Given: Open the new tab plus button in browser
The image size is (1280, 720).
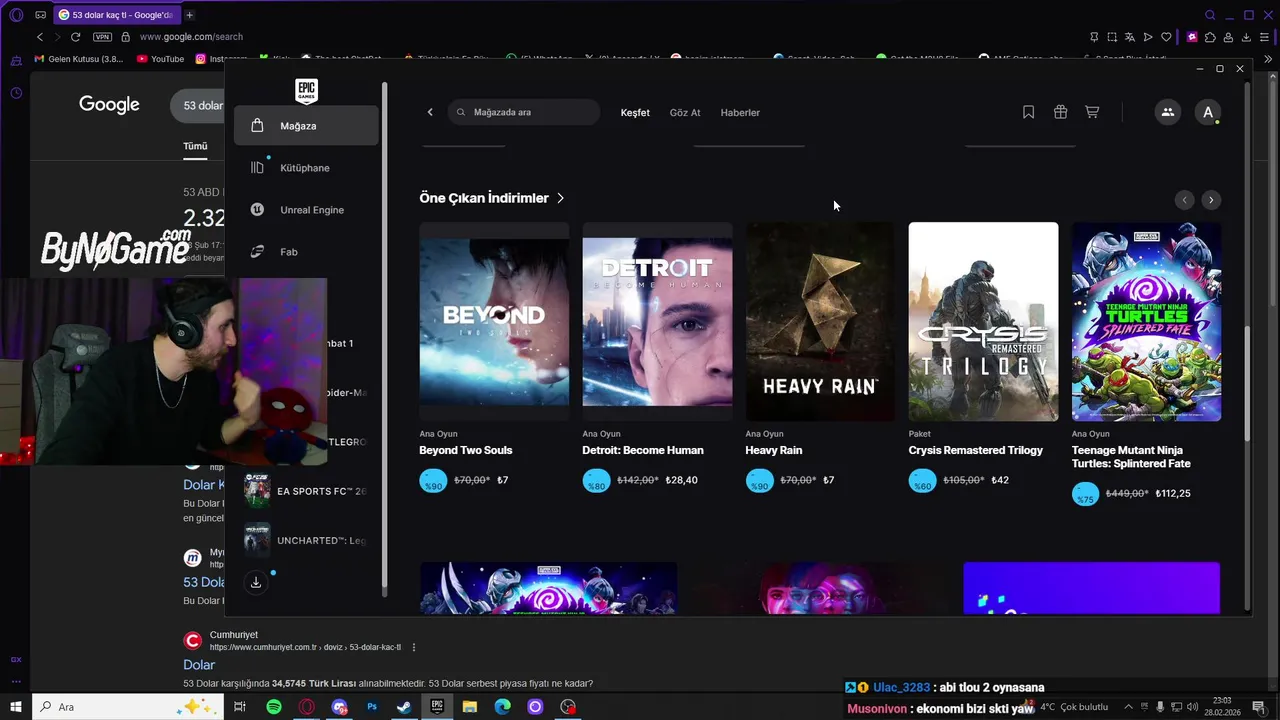Looking at the screenshot, I should pyautogui.click(x=189, y=15).
